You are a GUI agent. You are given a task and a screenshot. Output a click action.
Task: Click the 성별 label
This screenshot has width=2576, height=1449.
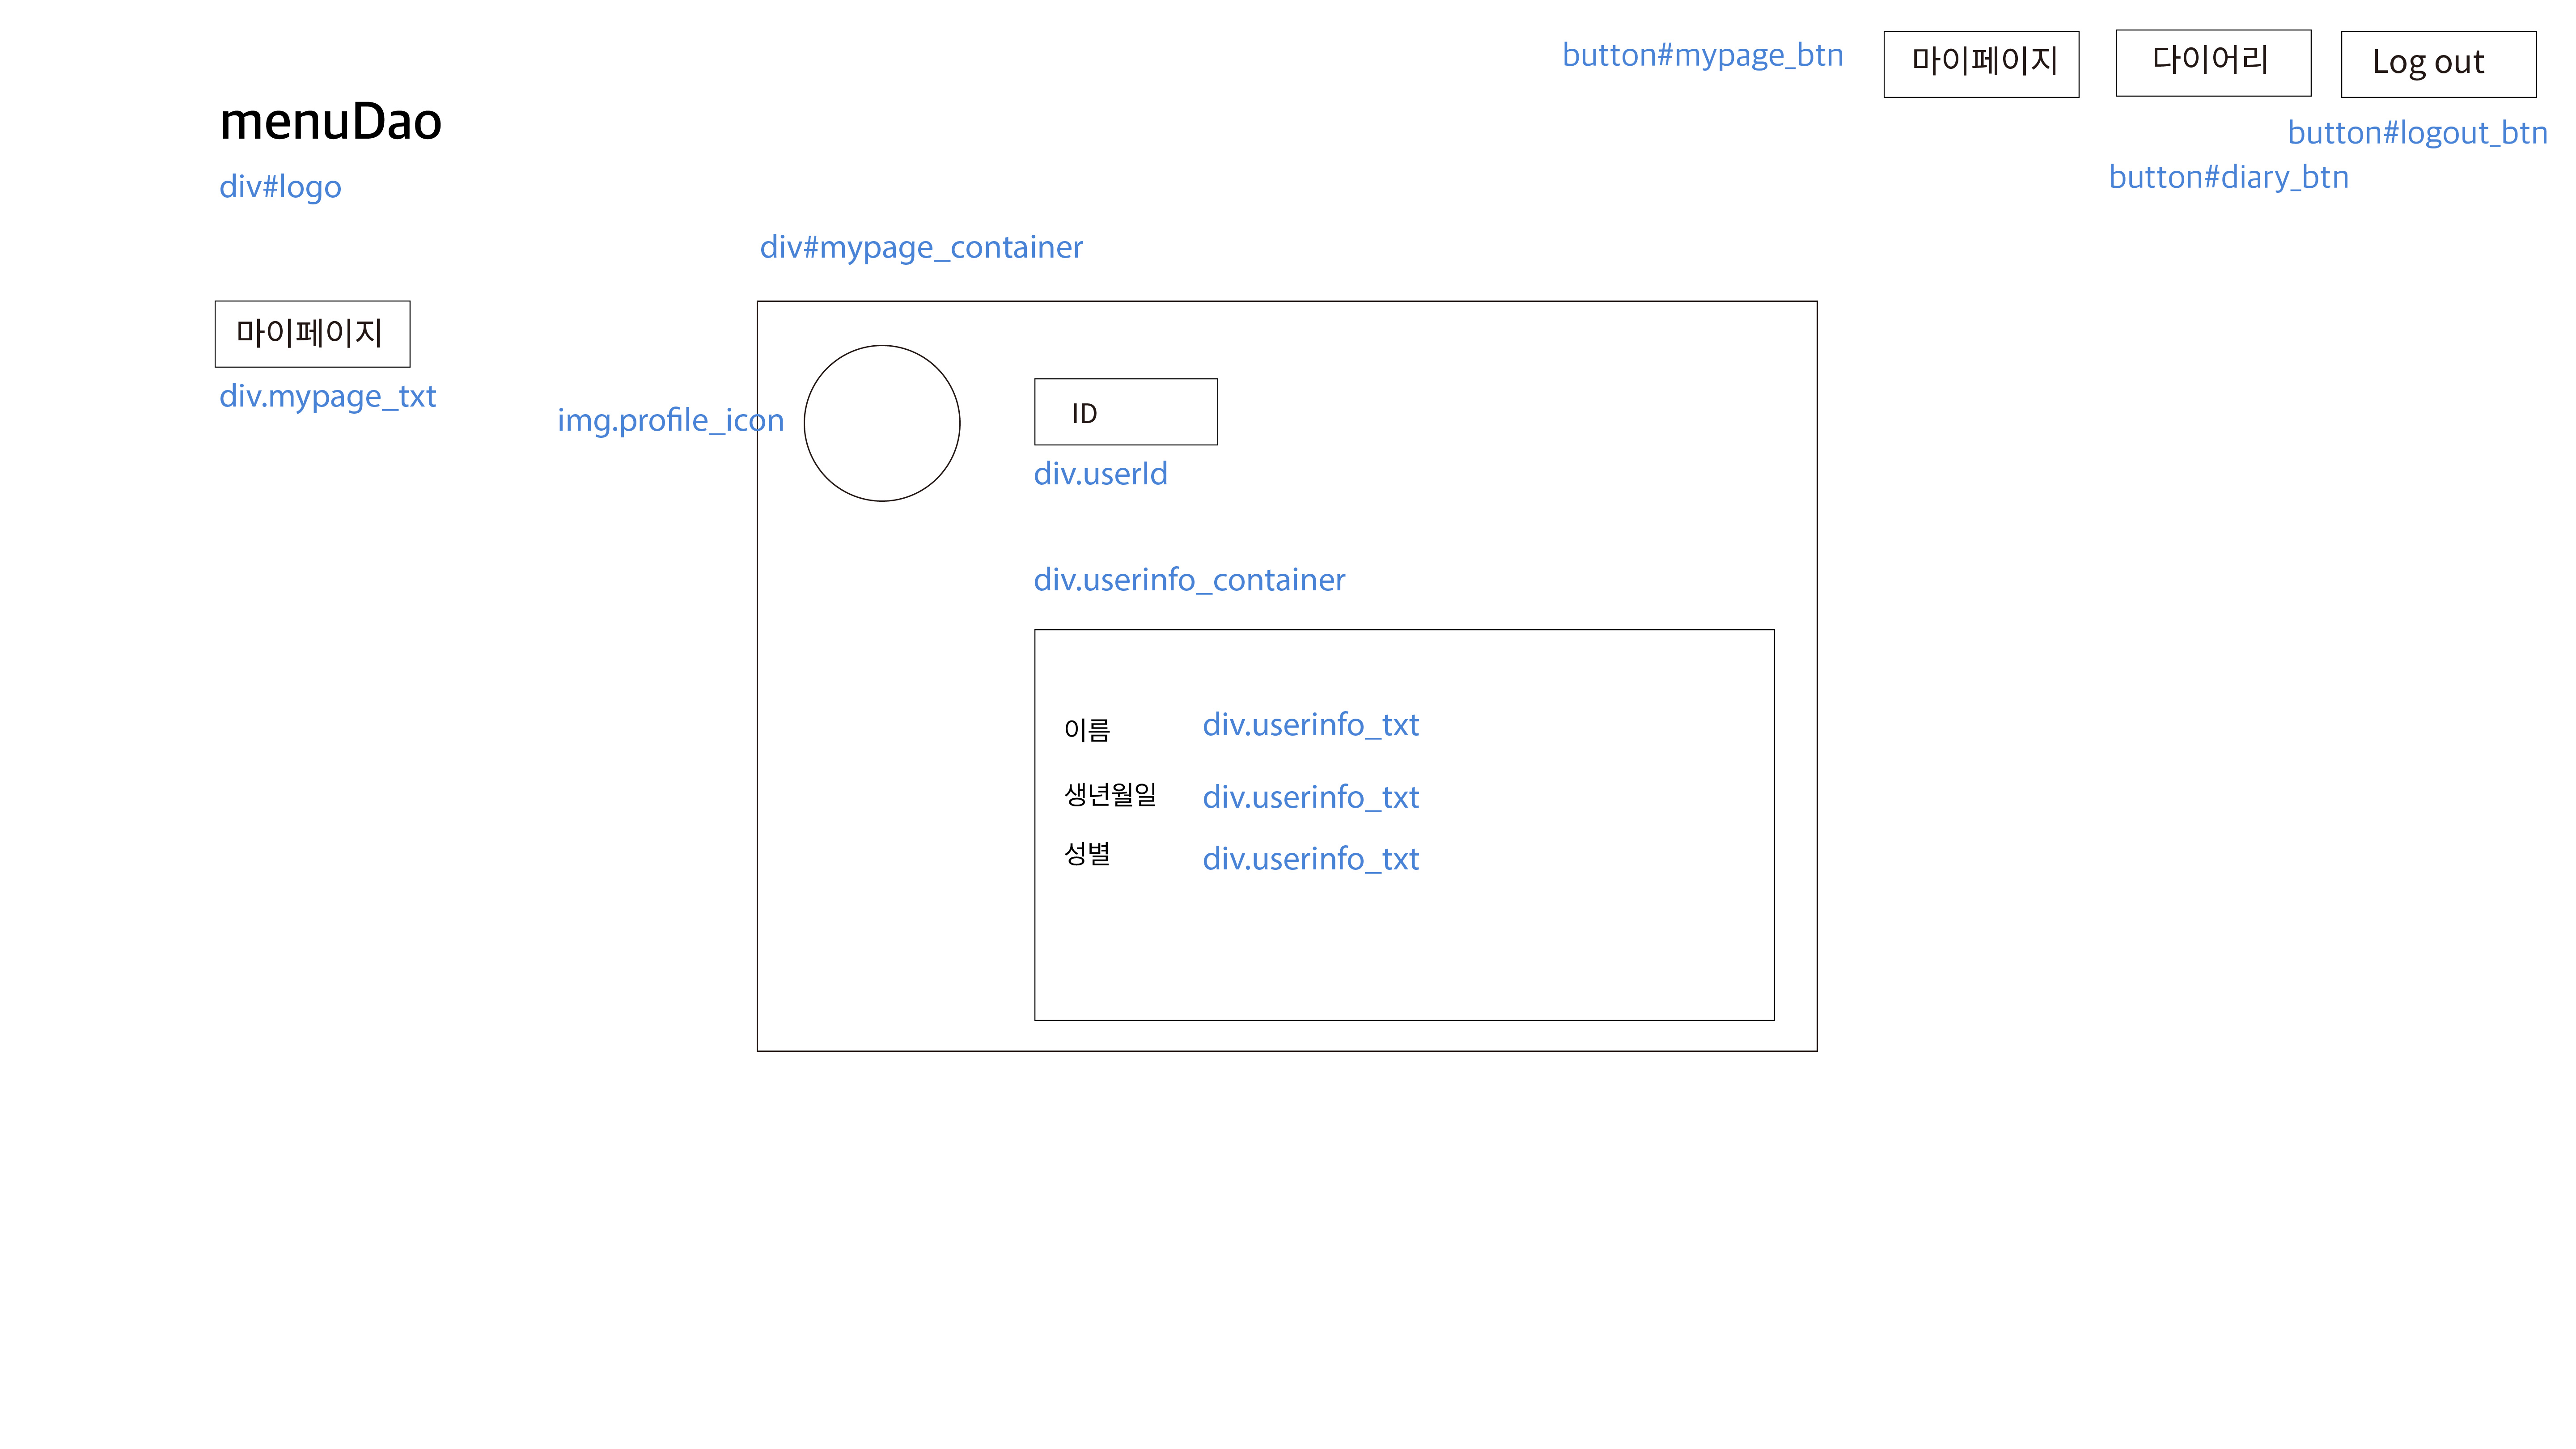click(1087, 854)
